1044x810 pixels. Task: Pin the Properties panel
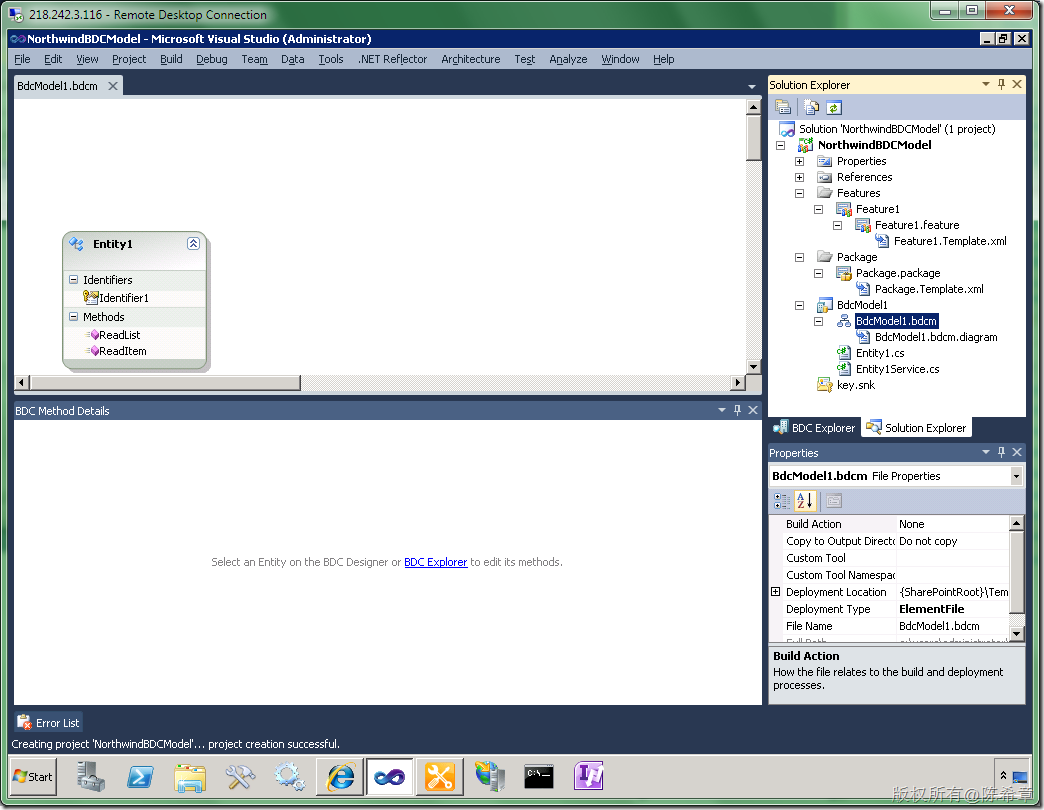(1001, 452)
